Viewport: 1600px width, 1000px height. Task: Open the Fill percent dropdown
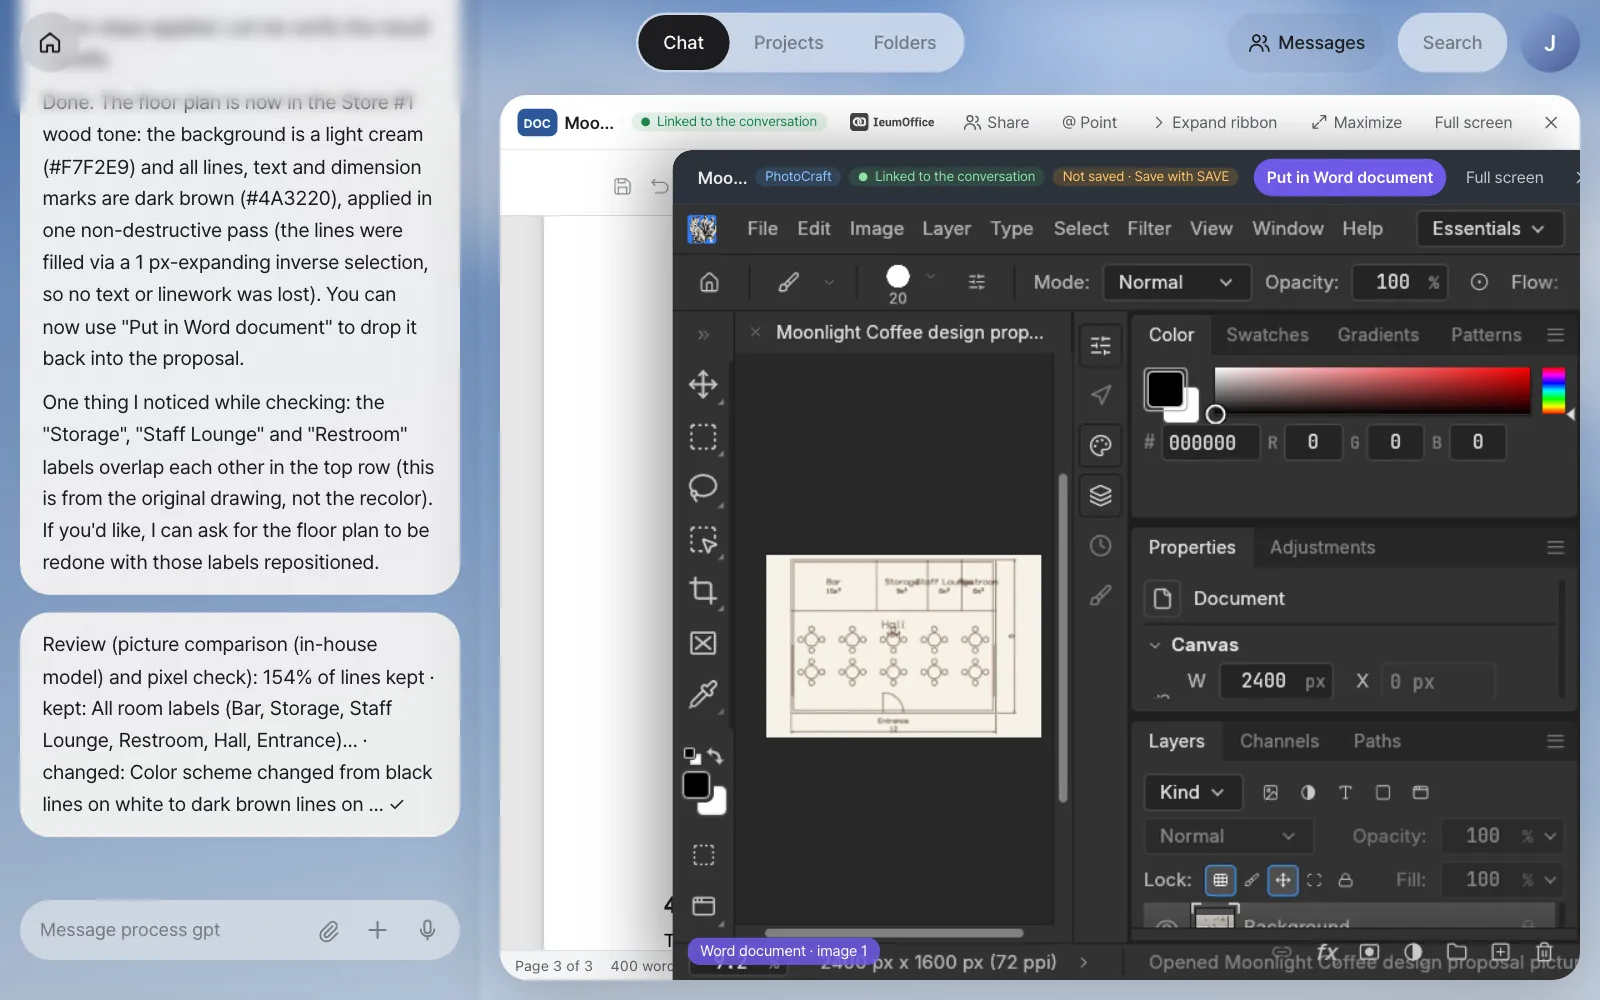pos(1550,880)
